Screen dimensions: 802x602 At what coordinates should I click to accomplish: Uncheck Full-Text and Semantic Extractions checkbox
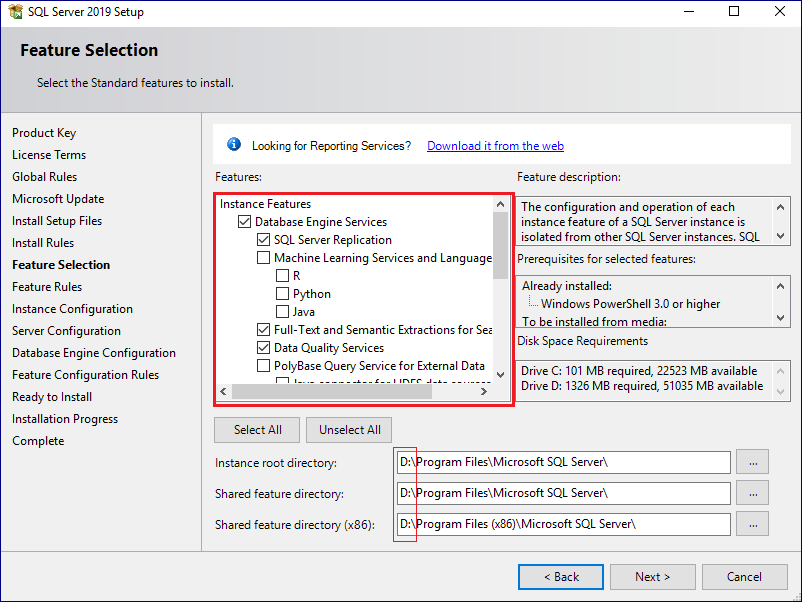click(x=263, y=329)
